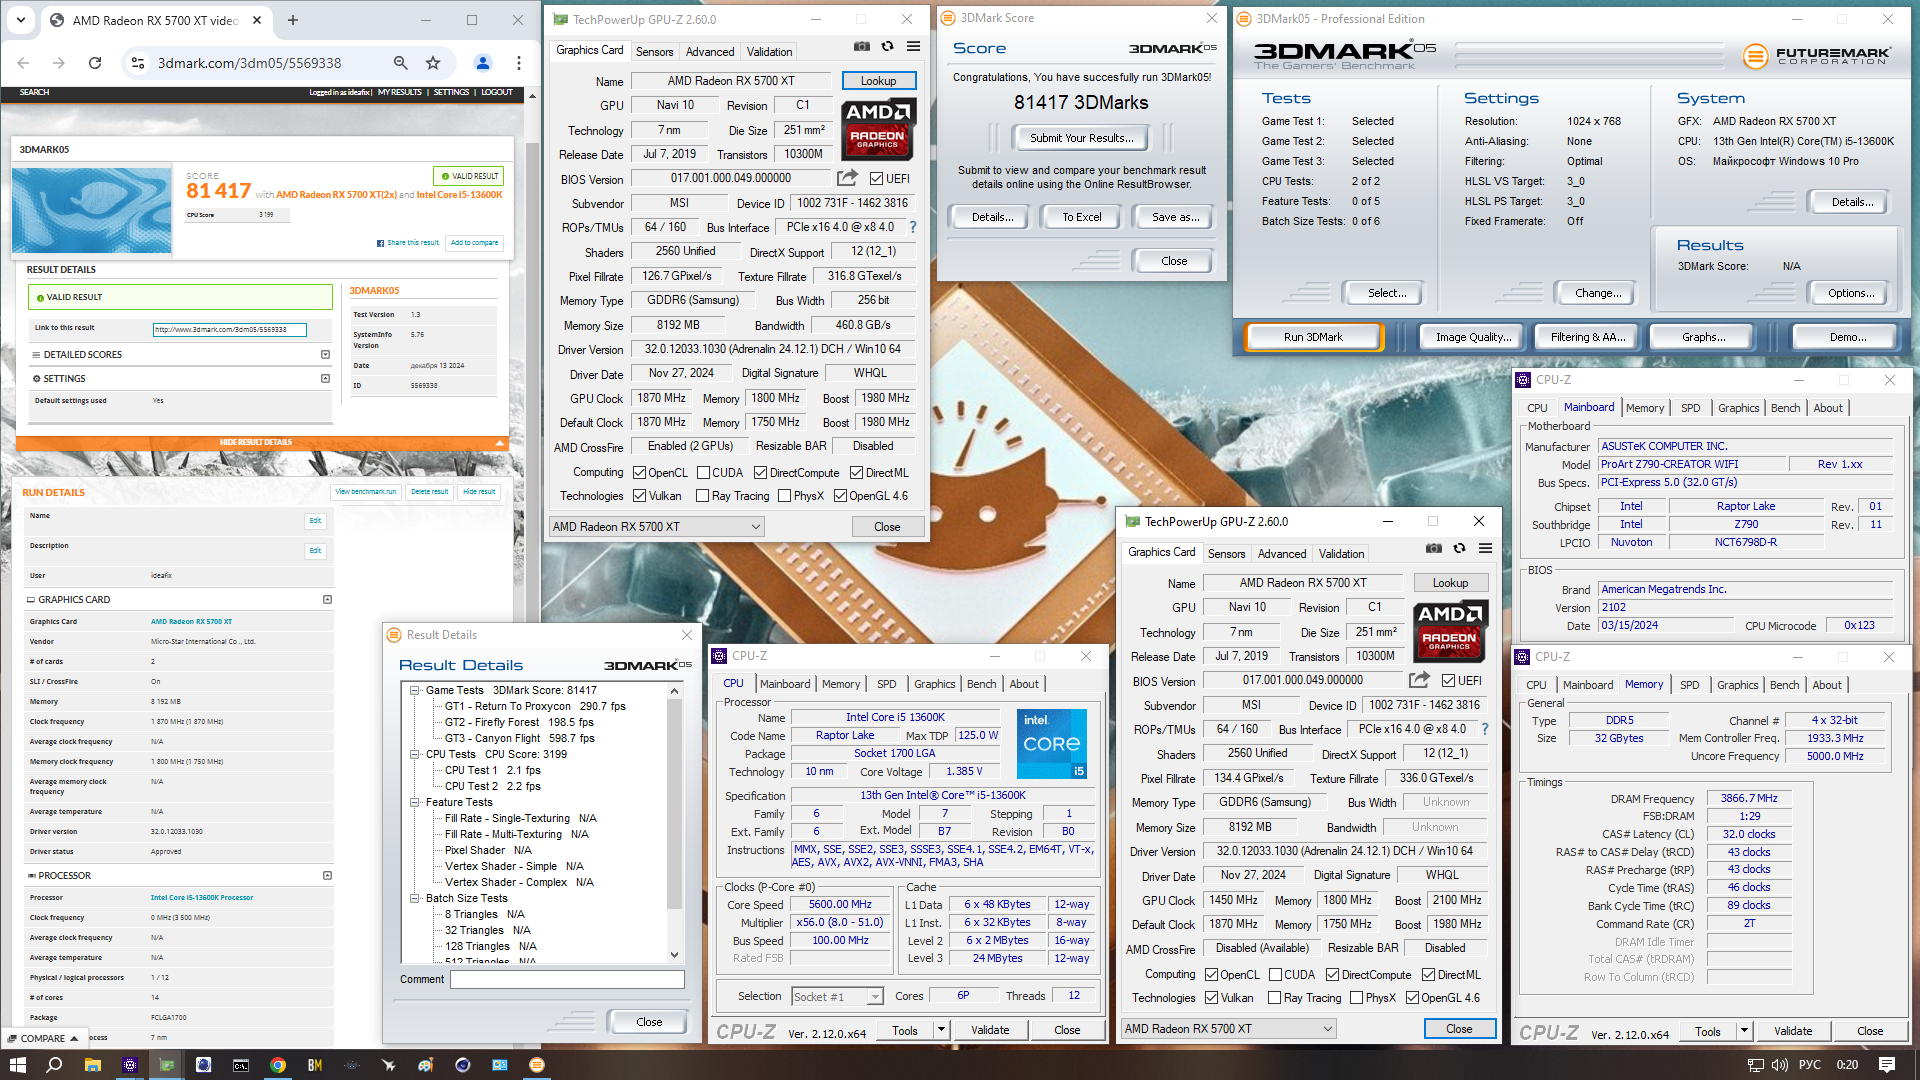1920x1080 pixels.
Task: Open Tools dropdown arrow in CPU-Z CPU window
Action: point(940,1030)
